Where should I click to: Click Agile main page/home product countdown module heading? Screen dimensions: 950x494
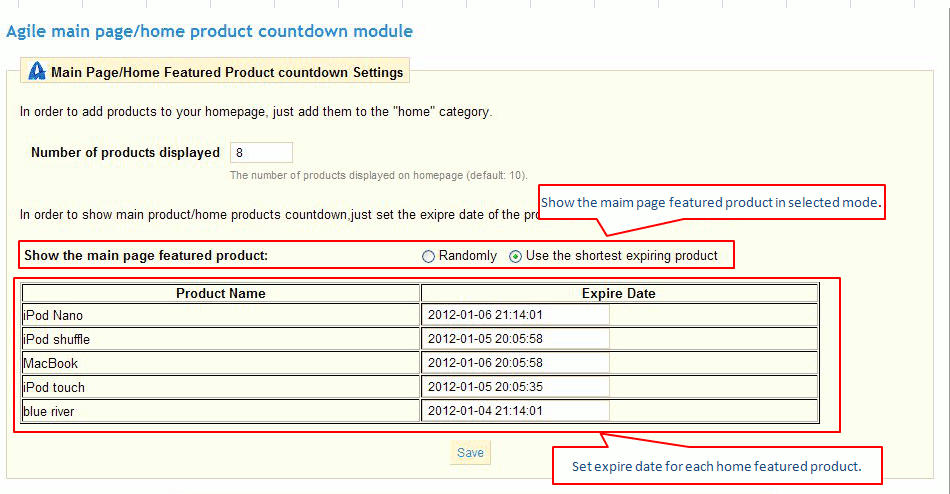click(210, 31)
